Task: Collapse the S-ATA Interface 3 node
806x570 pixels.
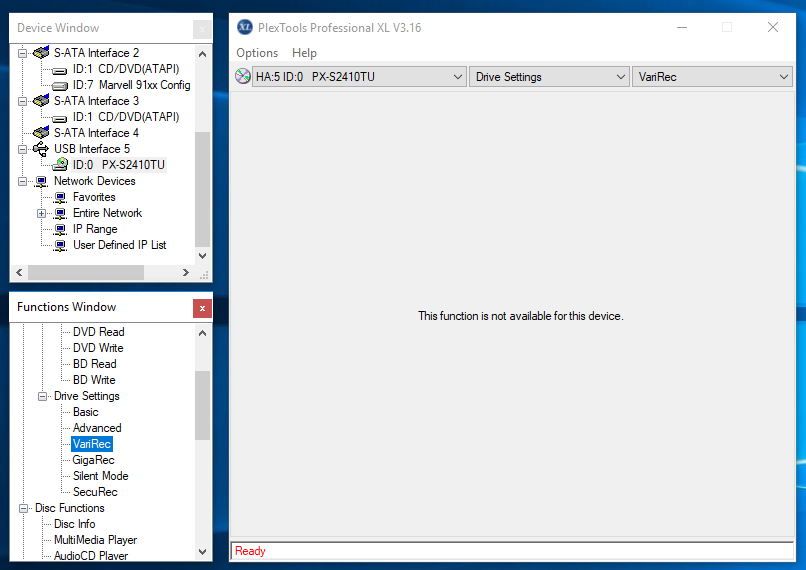Action: (x=23, y=101)
